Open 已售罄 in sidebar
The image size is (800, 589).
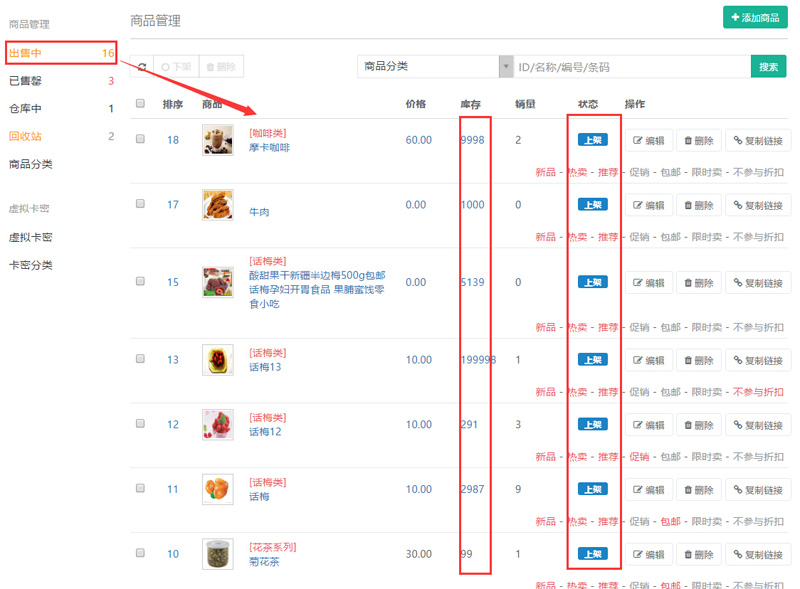click(x=26, y=81)
